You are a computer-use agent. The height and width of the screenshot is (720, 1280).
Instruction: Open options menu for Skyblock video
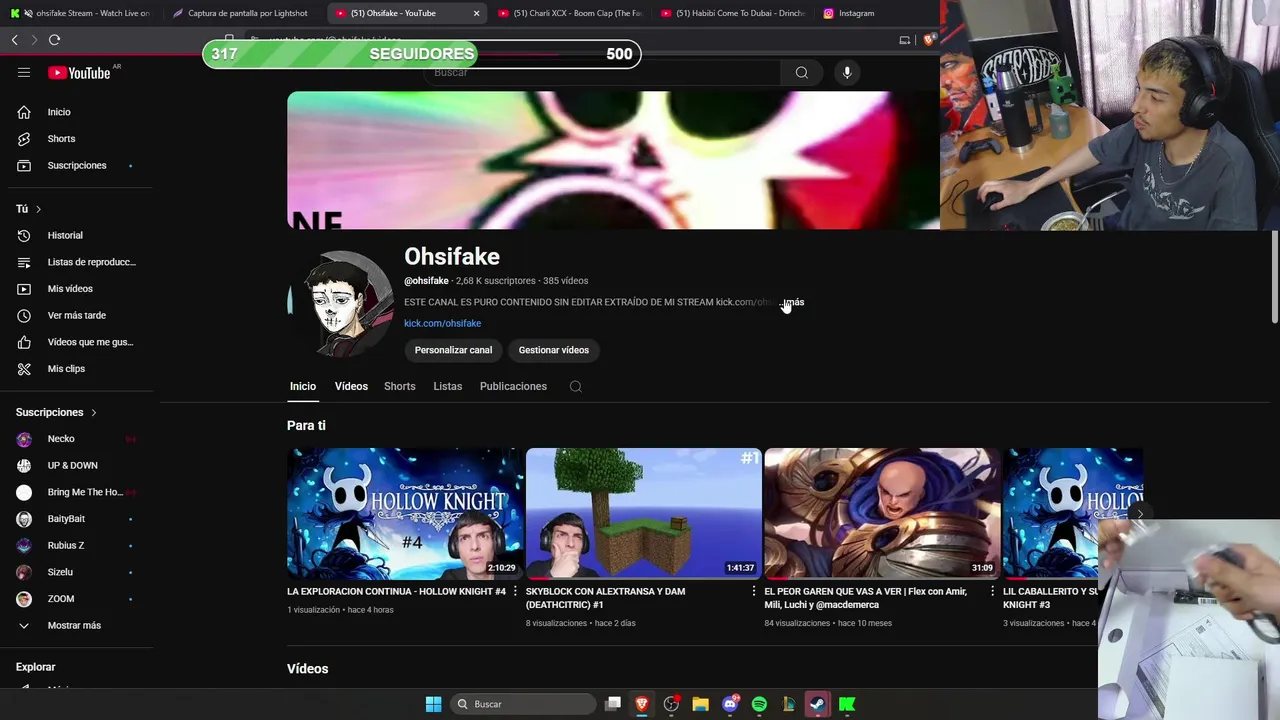click(x=753, y=591)
